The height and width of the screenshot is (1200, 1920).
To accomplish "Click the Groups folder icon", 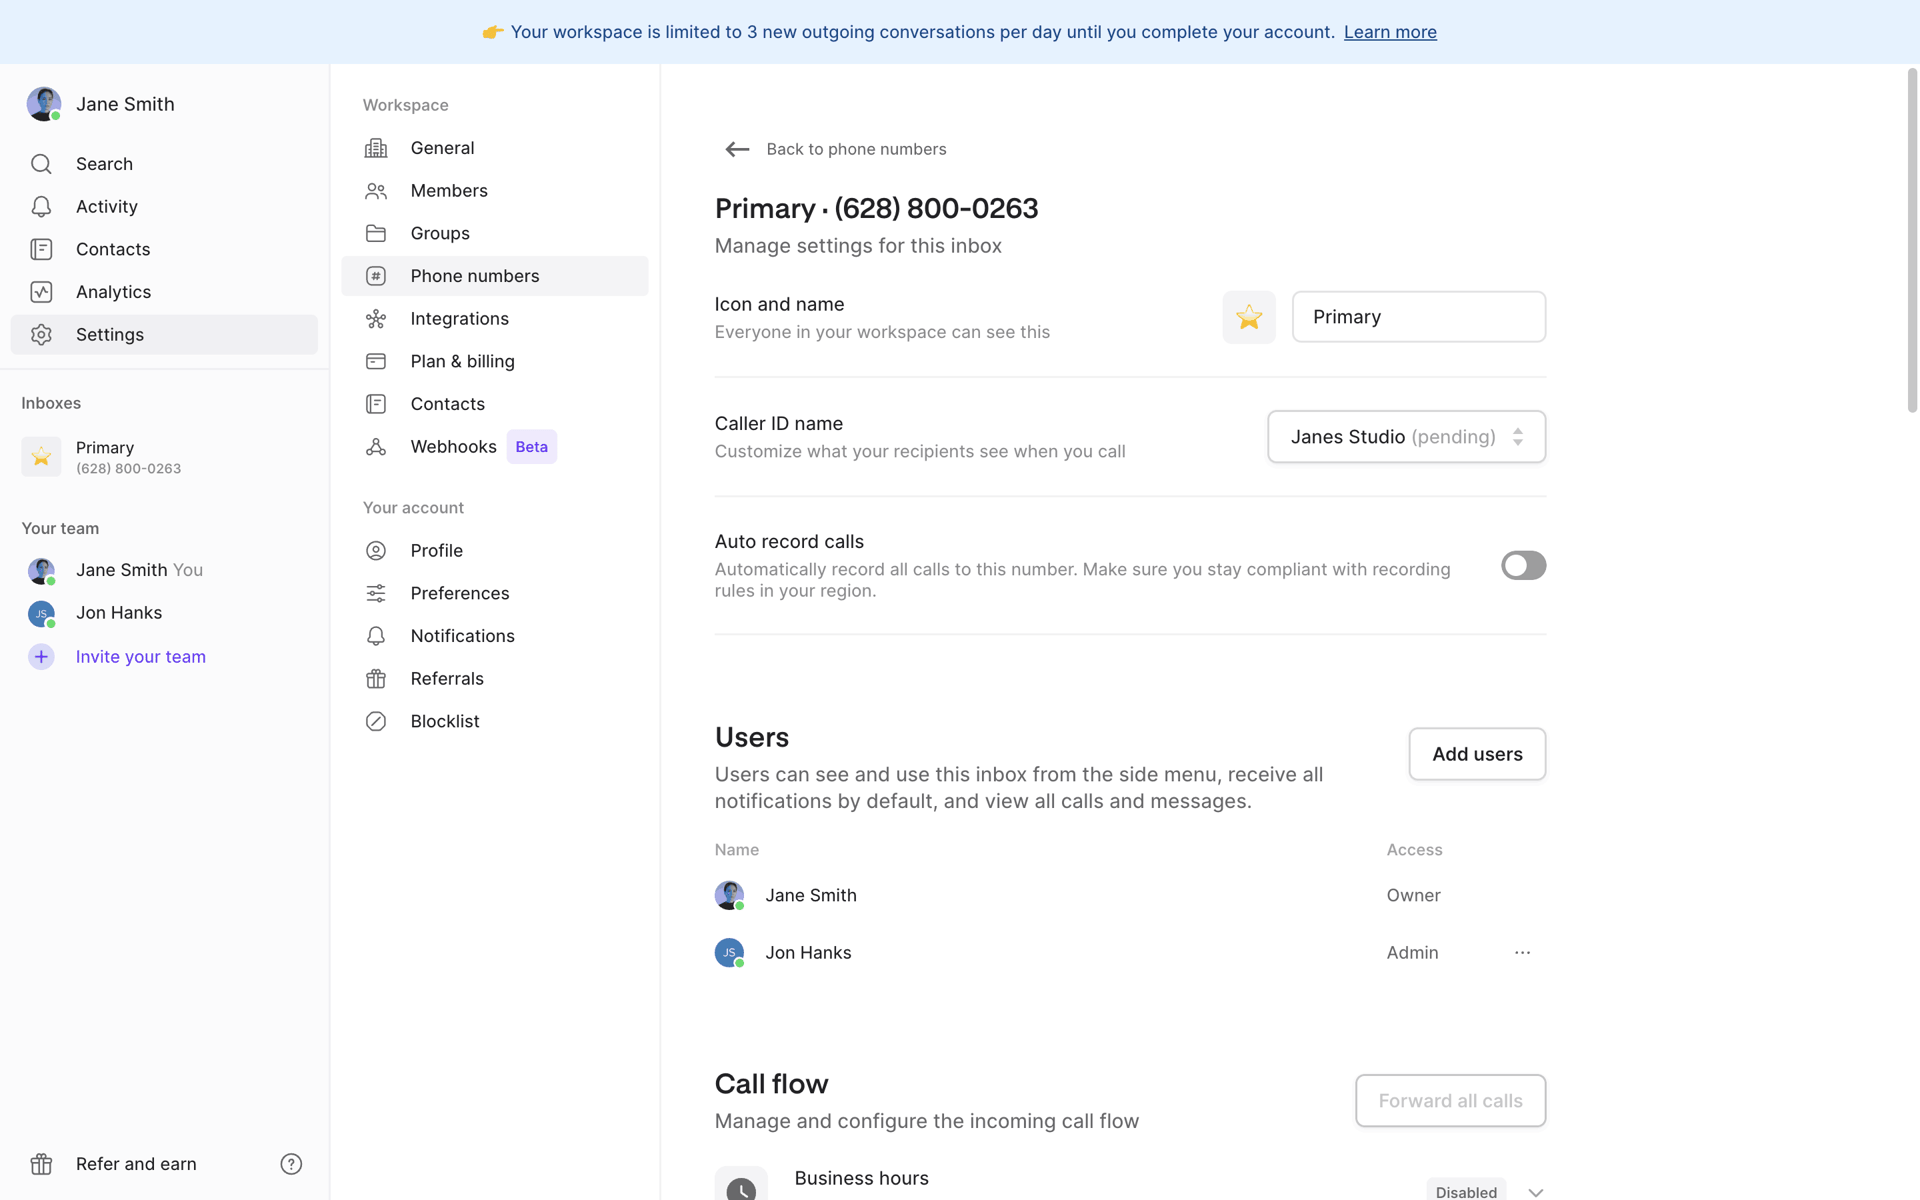I will 376,233.
